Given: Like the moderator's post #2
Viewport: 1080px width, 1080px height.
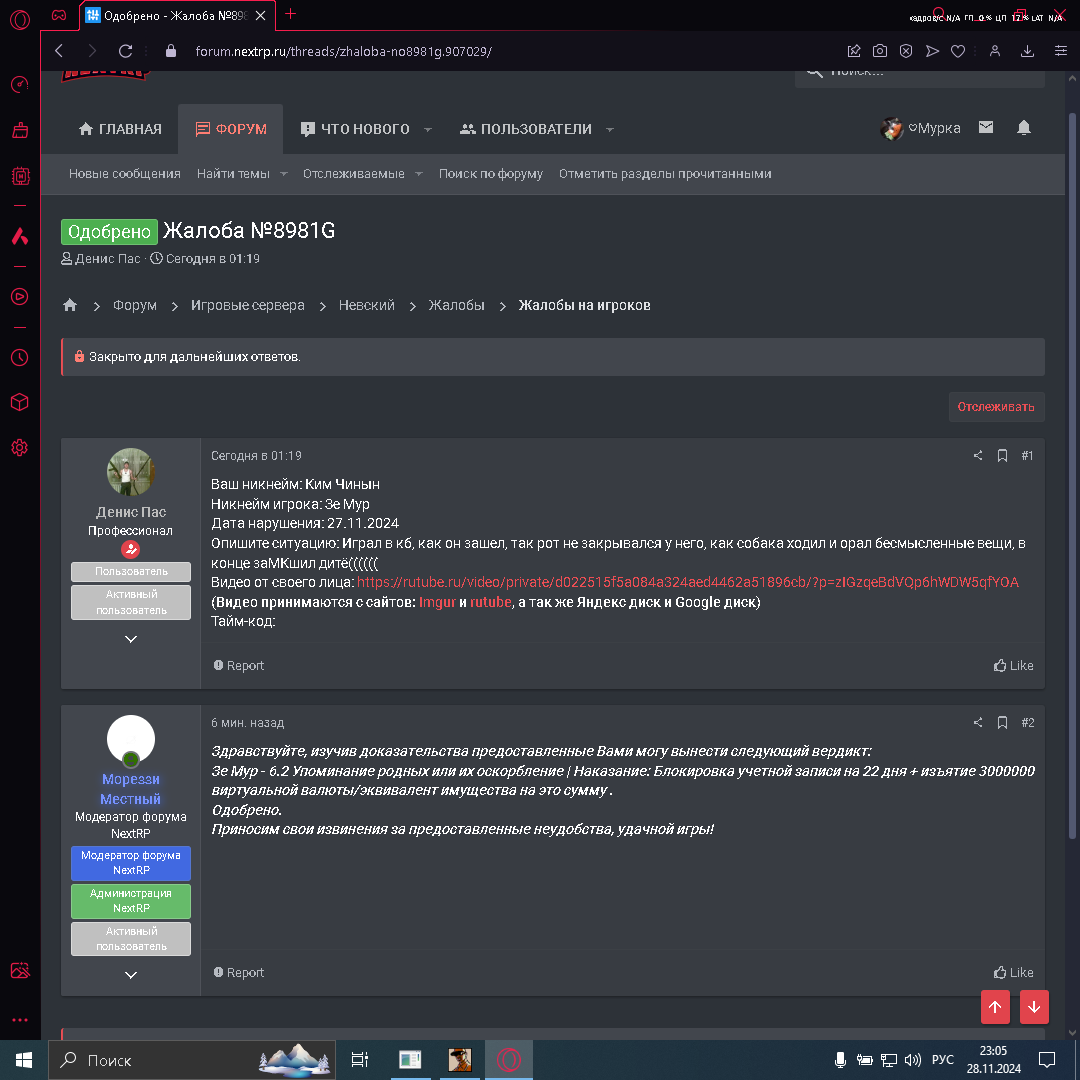Looking at the screenshot, I should point(1013,972).
